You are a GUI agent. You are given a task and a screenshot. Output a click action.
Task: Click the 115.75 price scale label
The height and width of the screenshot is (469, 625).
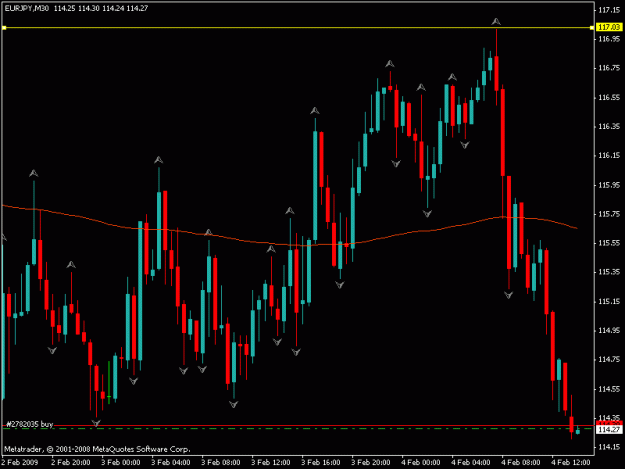coord(609,214)
